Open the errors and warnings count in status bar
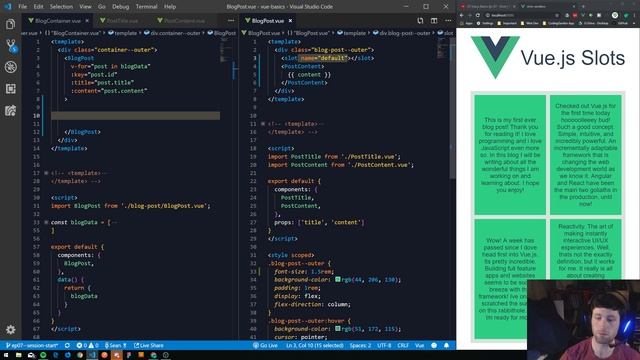This screenshot has width=640, height=360. click(x=87, y=345)
